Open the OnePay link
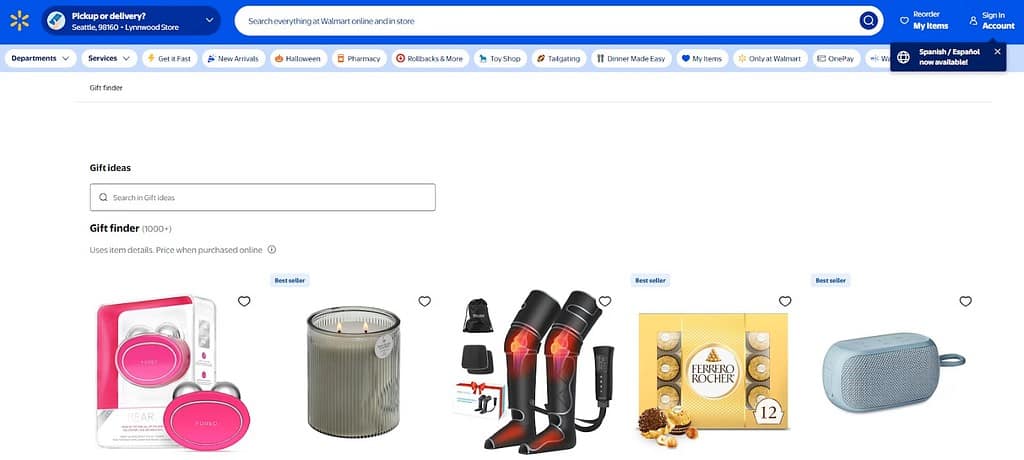Viewport: 1024px width, 460px height. coord(836,58)
